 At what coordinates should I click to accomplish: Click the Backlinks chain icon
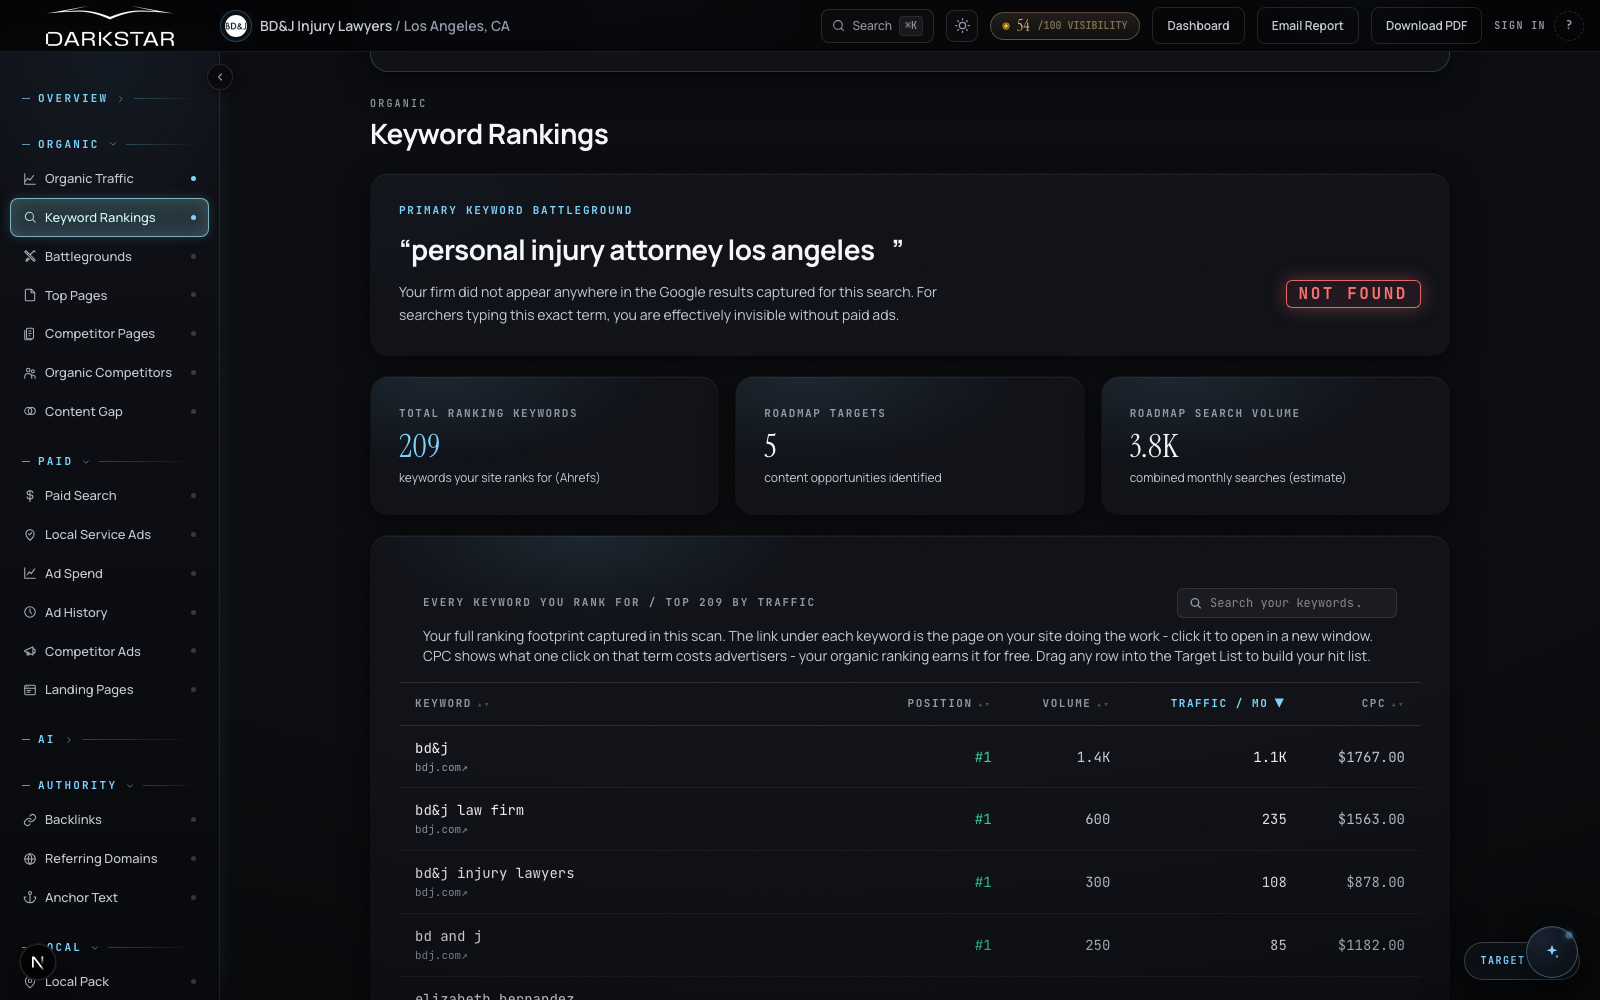click(30, 820)
